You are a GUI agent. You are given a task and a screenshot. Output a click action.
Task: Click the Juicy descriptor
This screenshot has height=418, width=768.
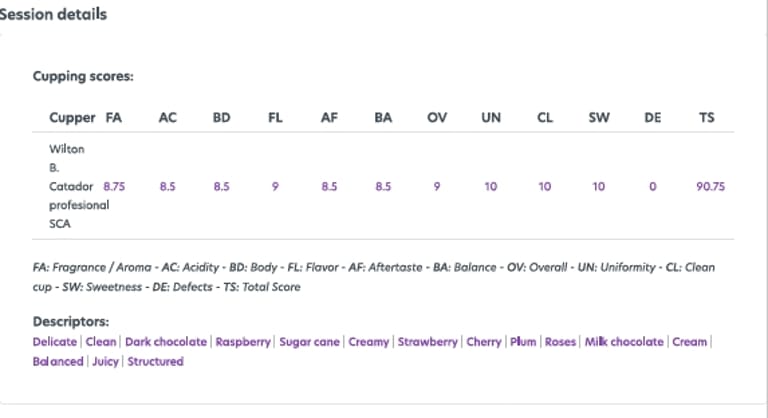(x=105, y=361)
